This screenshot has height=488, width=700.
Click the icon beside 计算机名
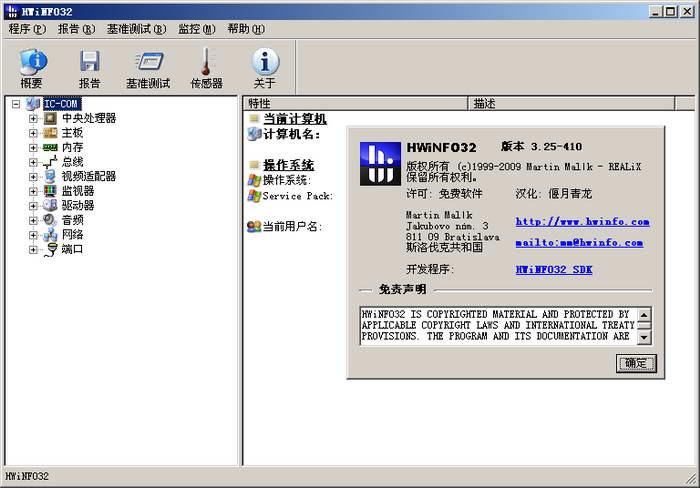254,134
